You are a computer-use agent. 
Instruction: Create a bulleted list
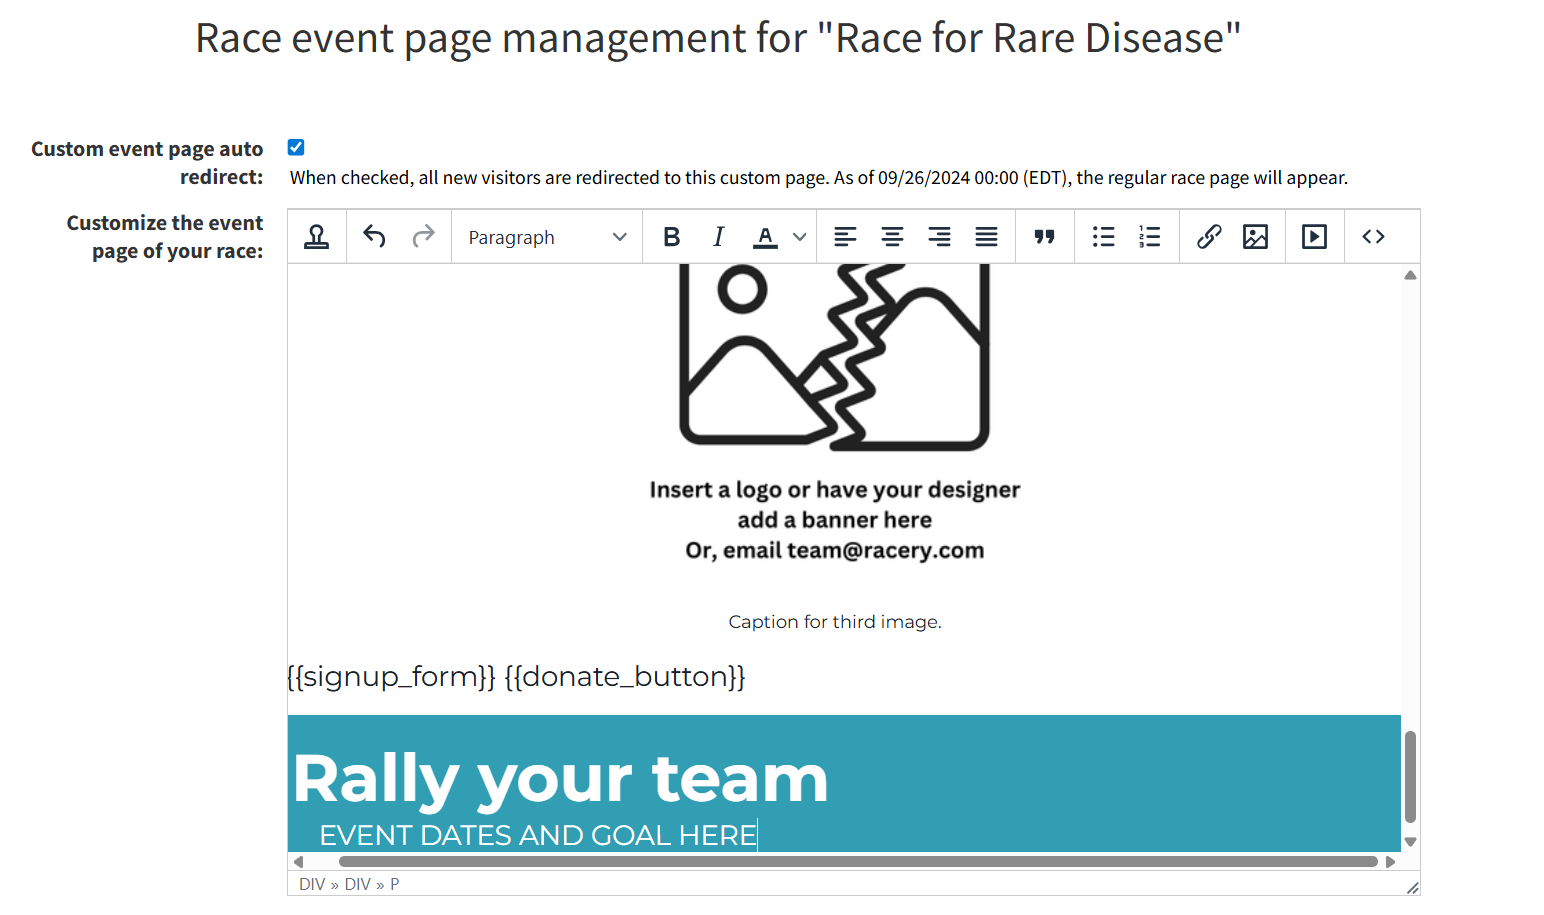click(1103, 236)
